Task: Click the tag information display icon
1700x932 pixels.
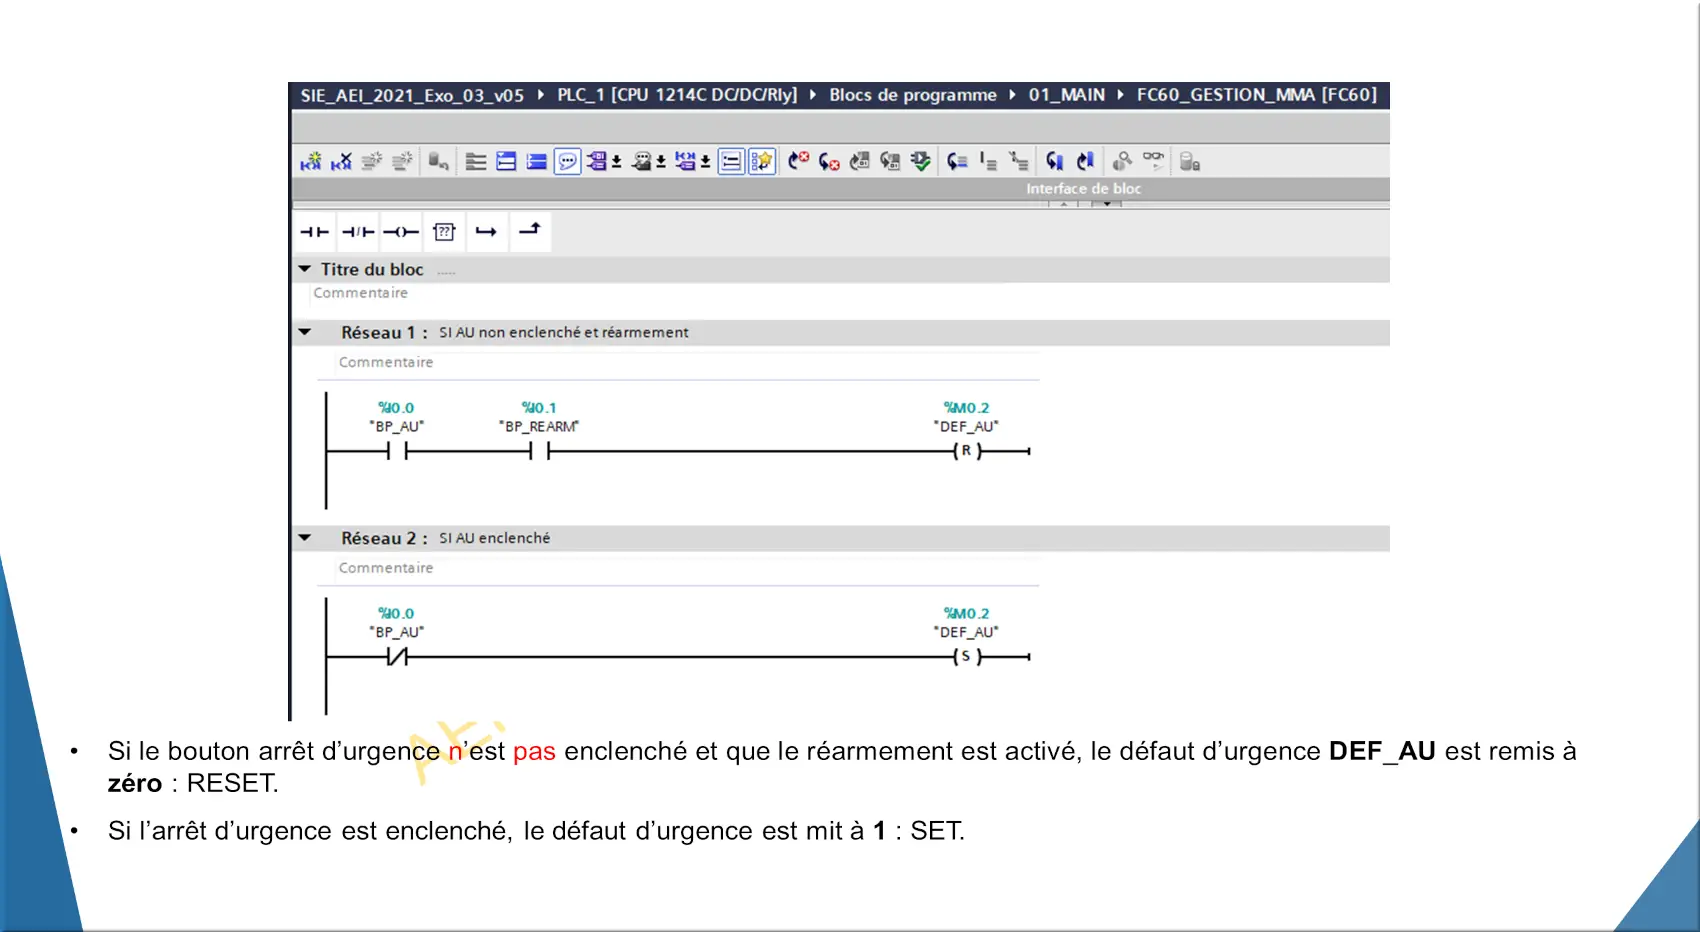Action: click(642, 161)
